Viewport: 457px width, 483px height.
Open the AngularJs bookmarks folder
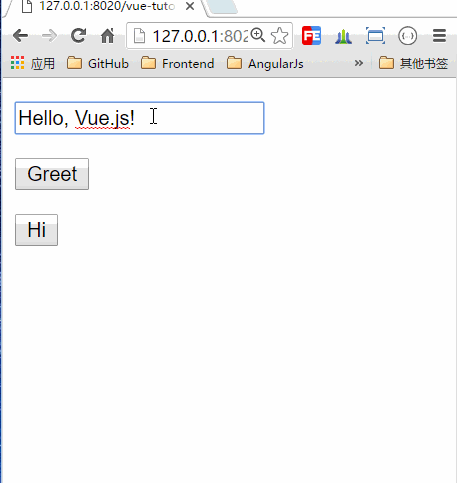pos(265,63)
